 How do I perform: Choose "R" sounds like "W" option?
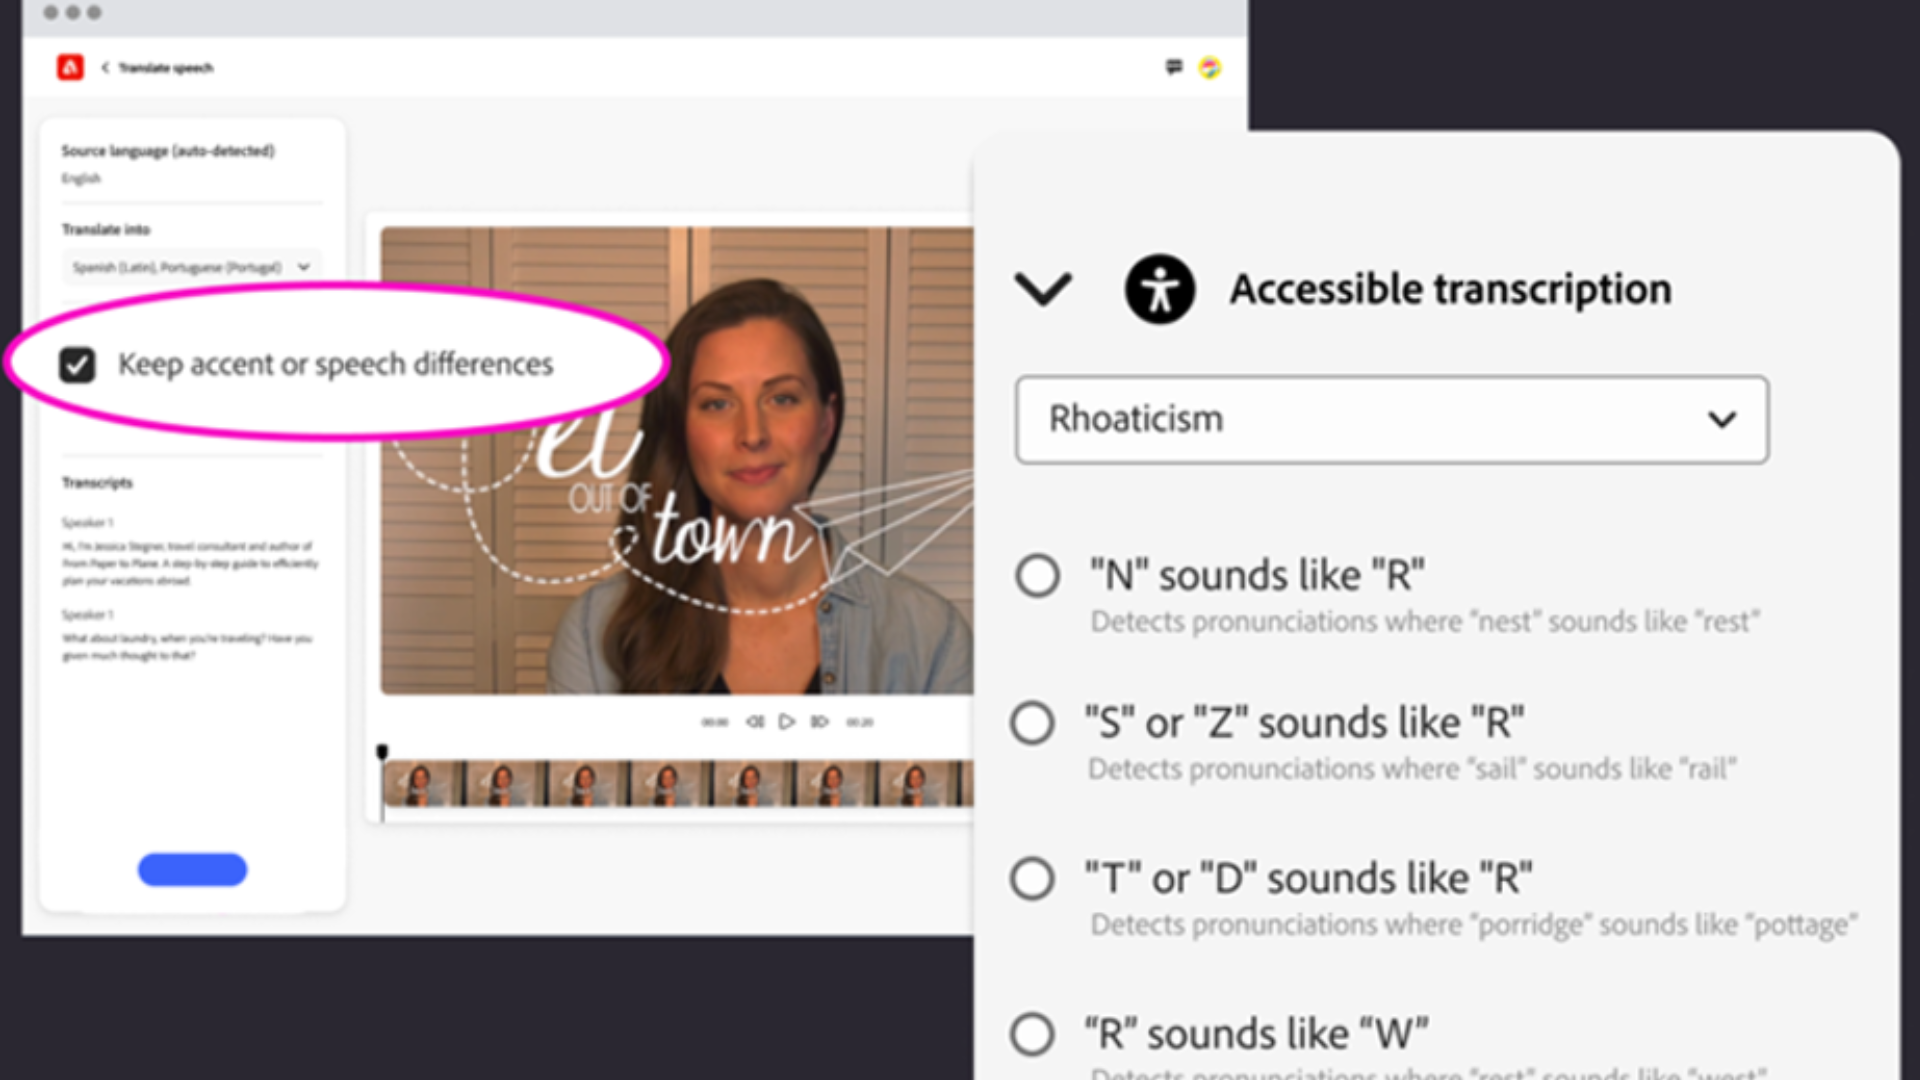pos(1032,1034)
